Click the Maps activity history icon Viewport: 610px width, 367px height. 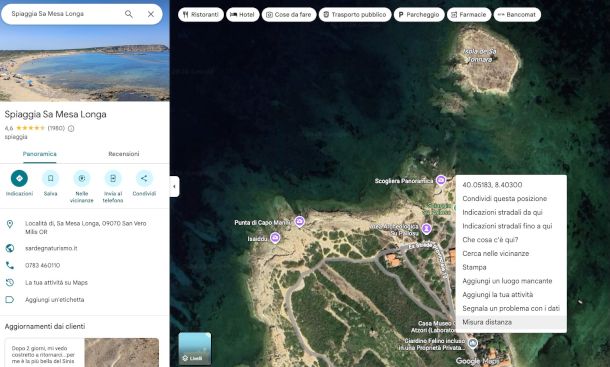[x=10, y=283]
